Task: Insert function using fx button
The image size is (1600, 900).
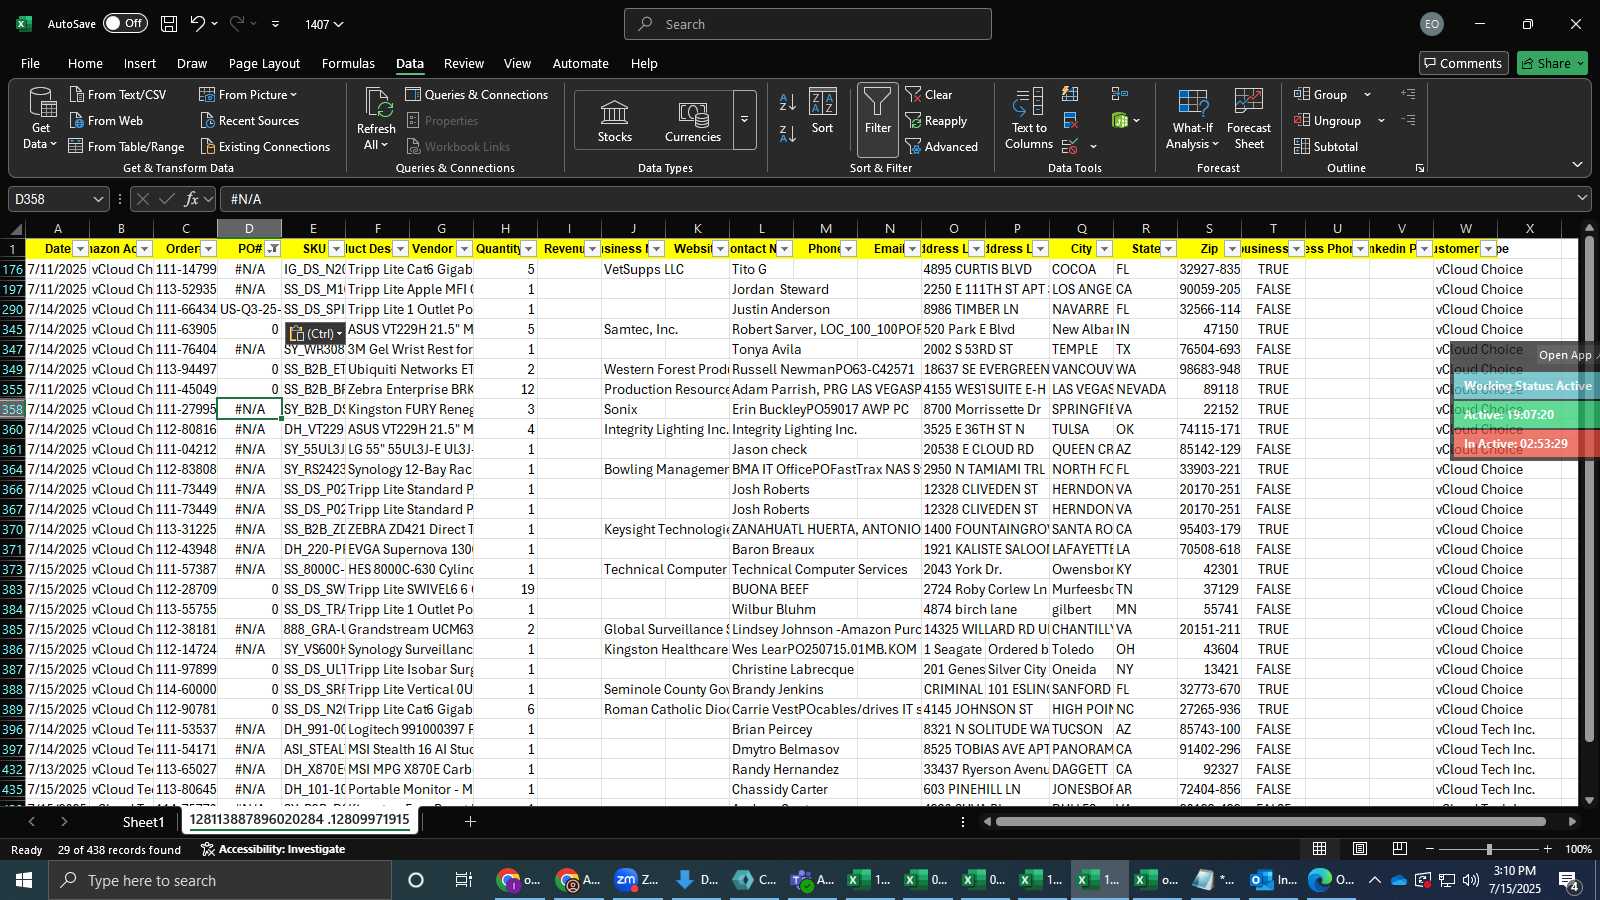Action: pyautogui.click(x=192, y=199)
